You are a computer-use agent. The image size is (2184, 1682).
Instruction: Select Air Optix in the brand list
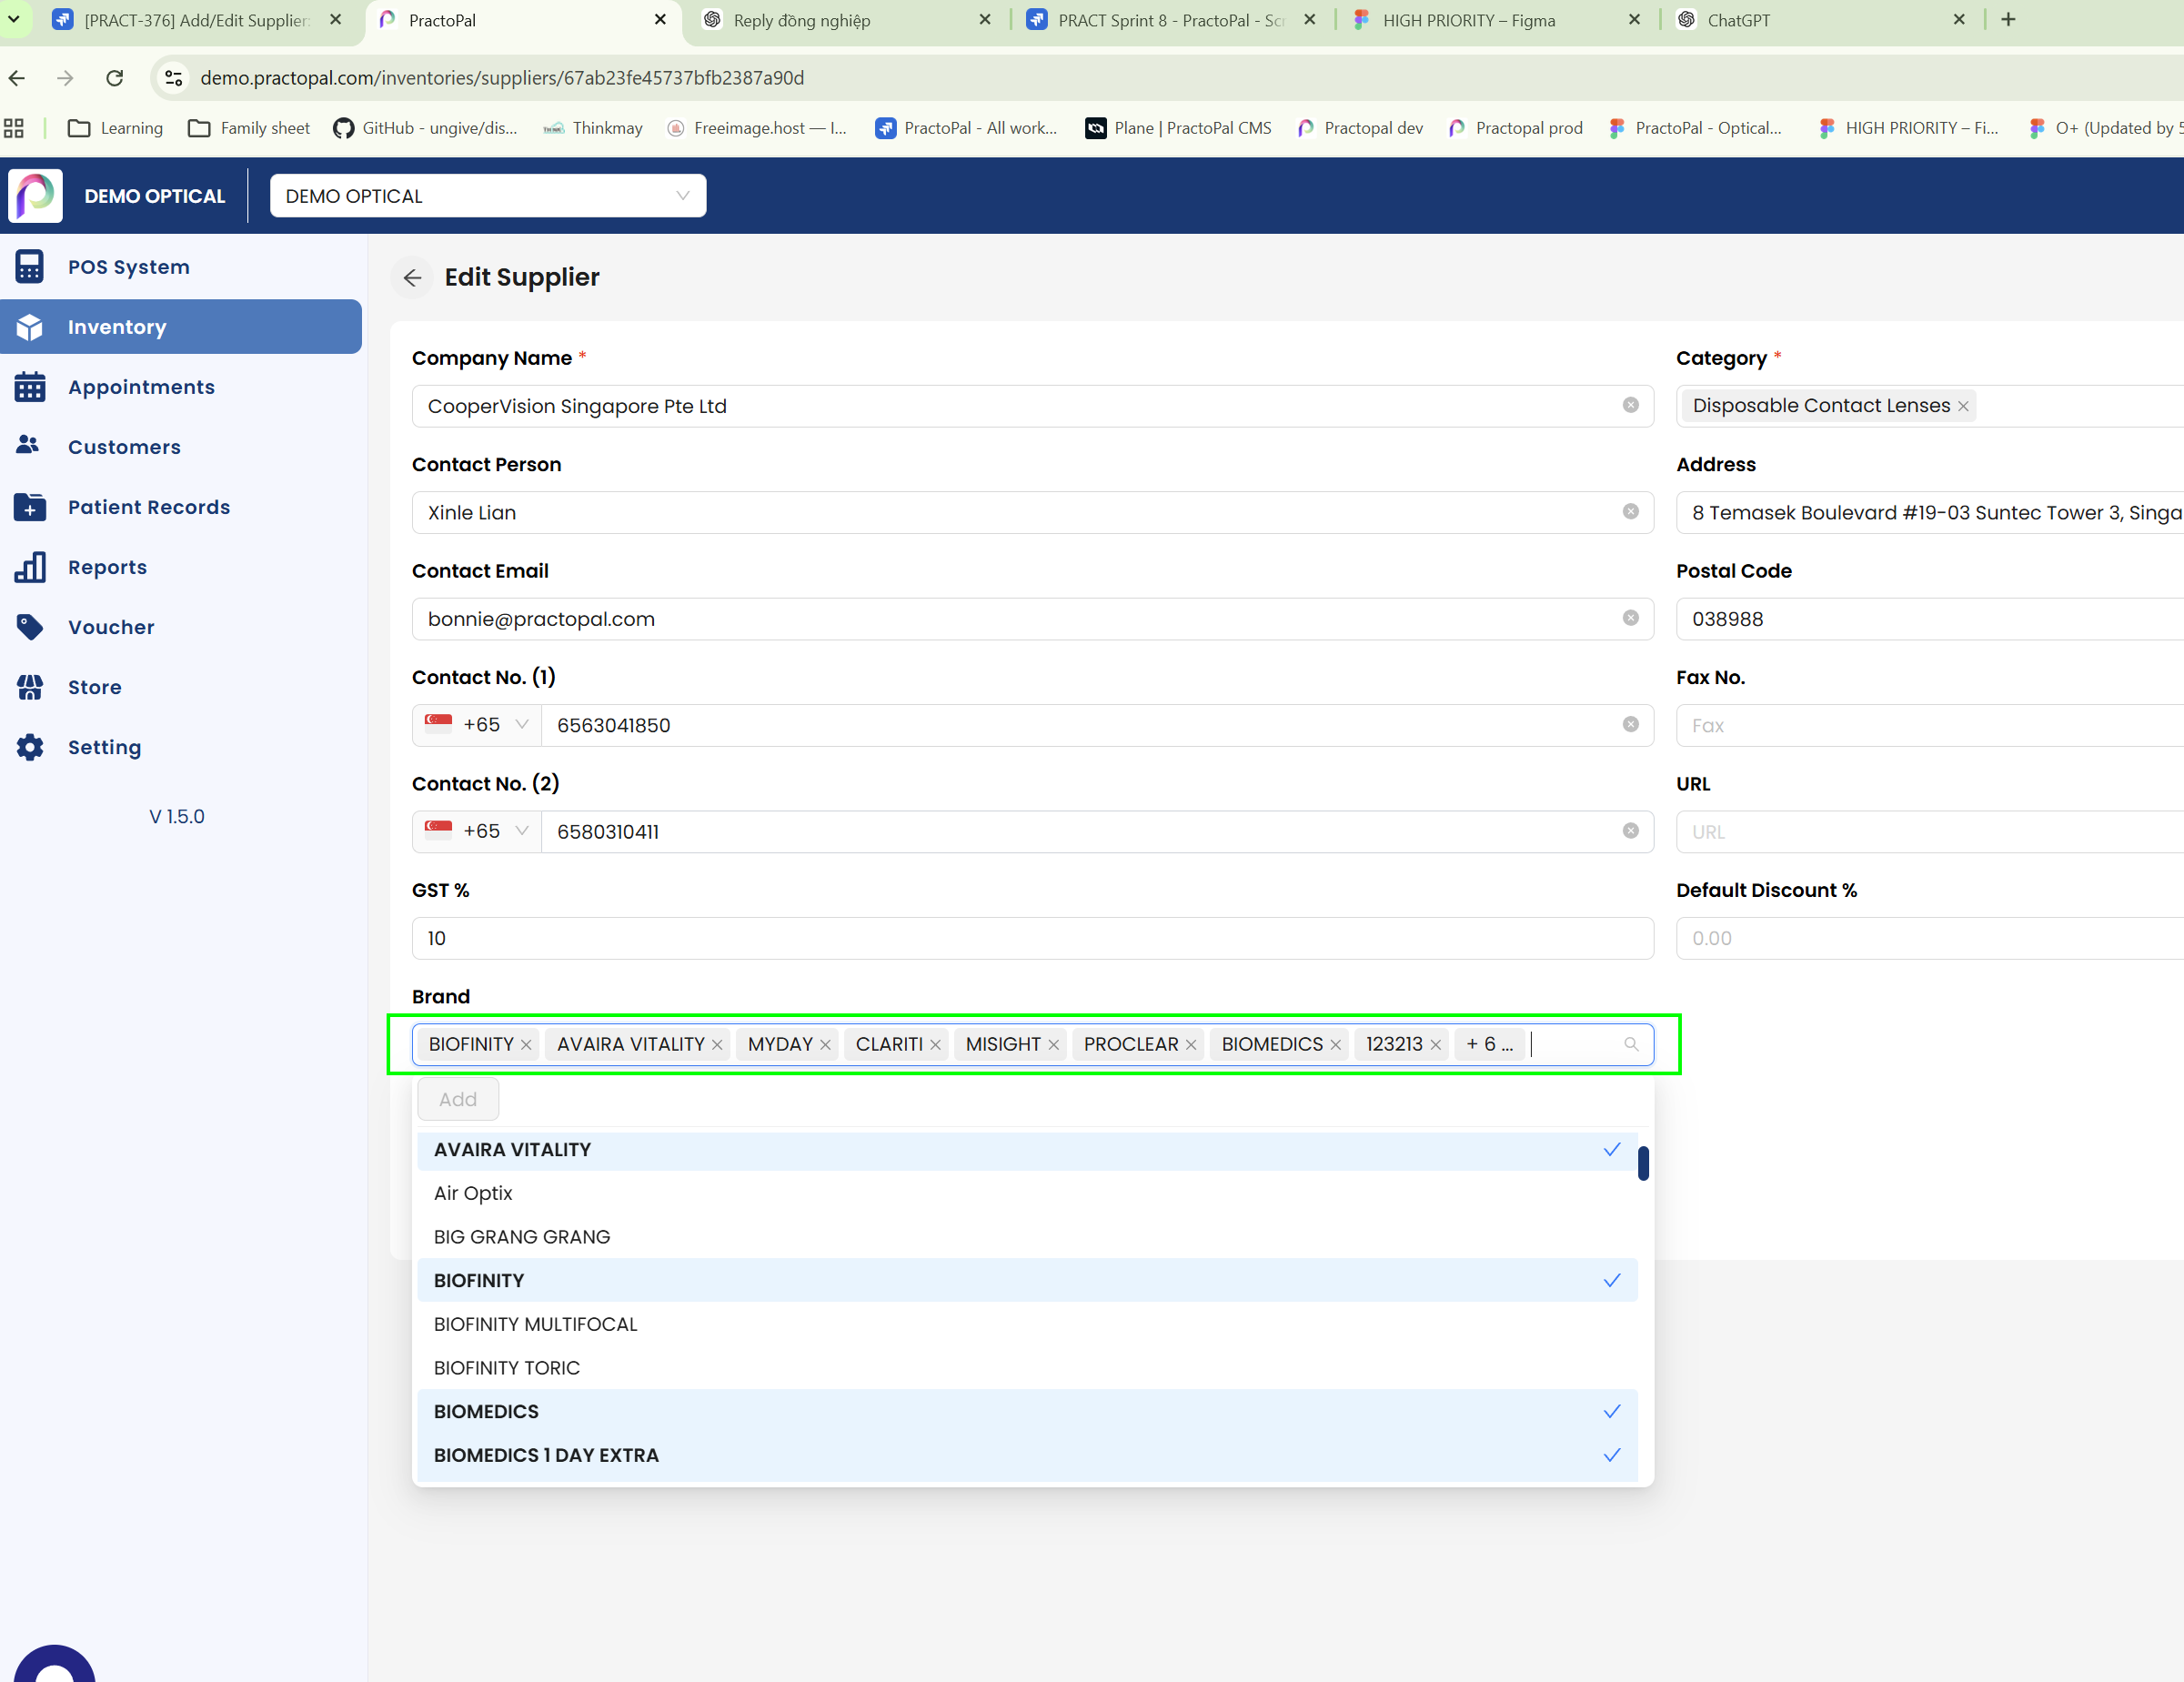[x=473, y=1193]
